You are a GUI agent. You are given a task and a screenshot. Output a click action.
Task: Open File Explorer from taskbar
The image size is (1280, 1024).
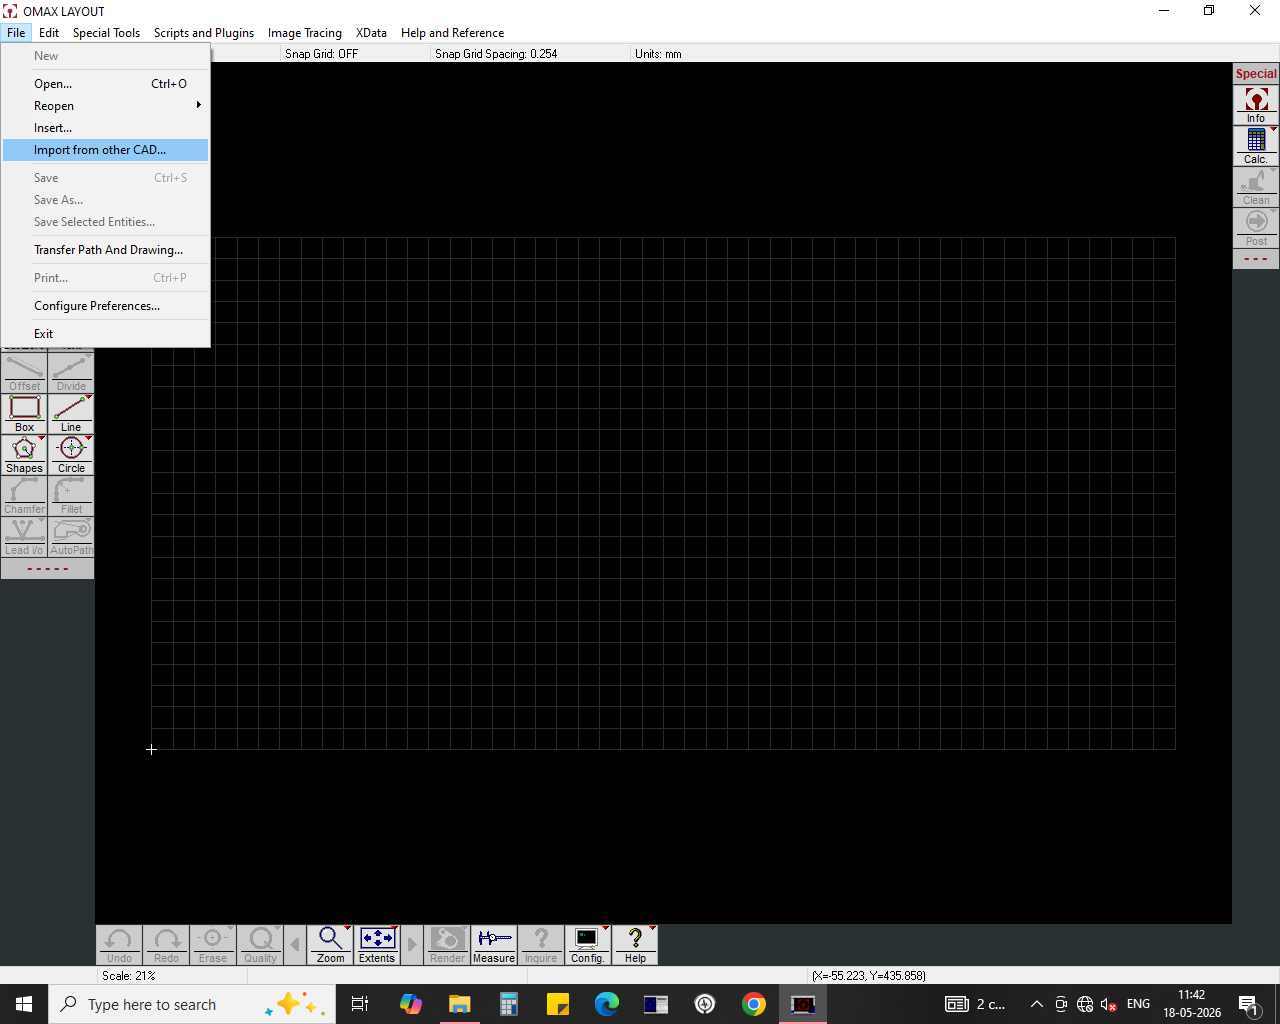click(459, 1004)
